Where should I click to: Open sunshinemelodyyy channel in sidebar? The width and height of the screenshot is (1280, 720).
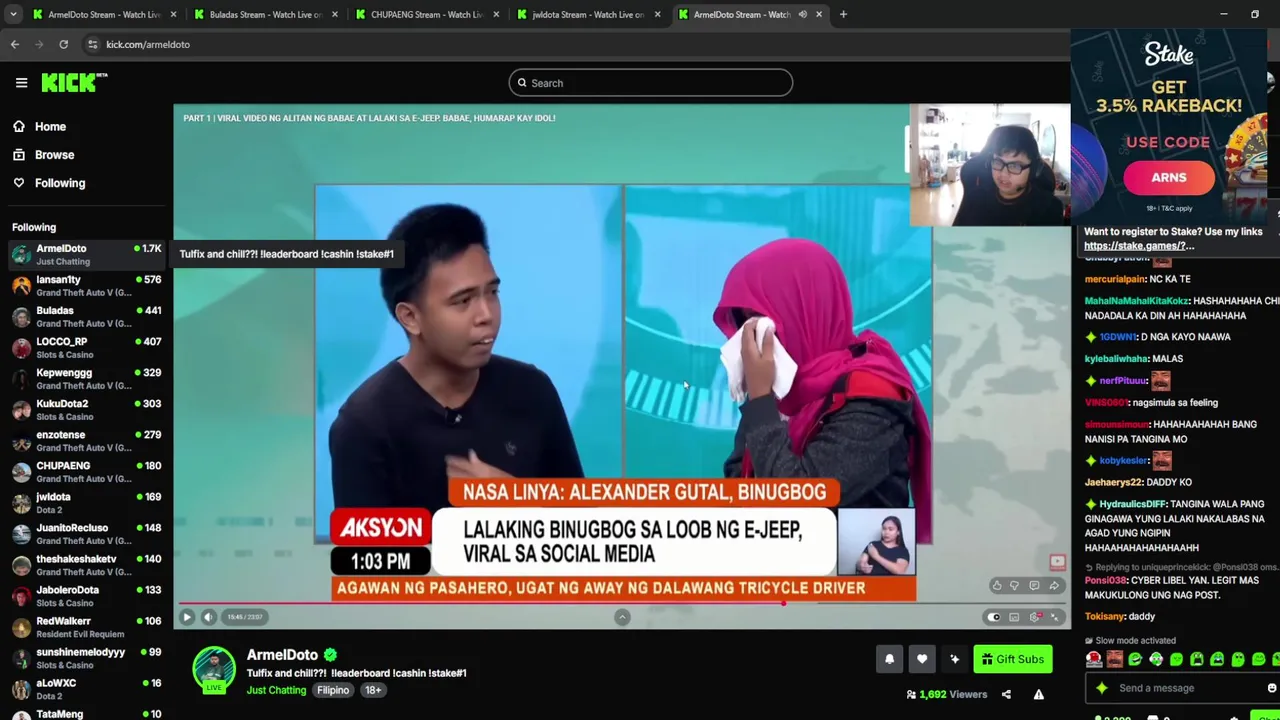pos(86,658)
